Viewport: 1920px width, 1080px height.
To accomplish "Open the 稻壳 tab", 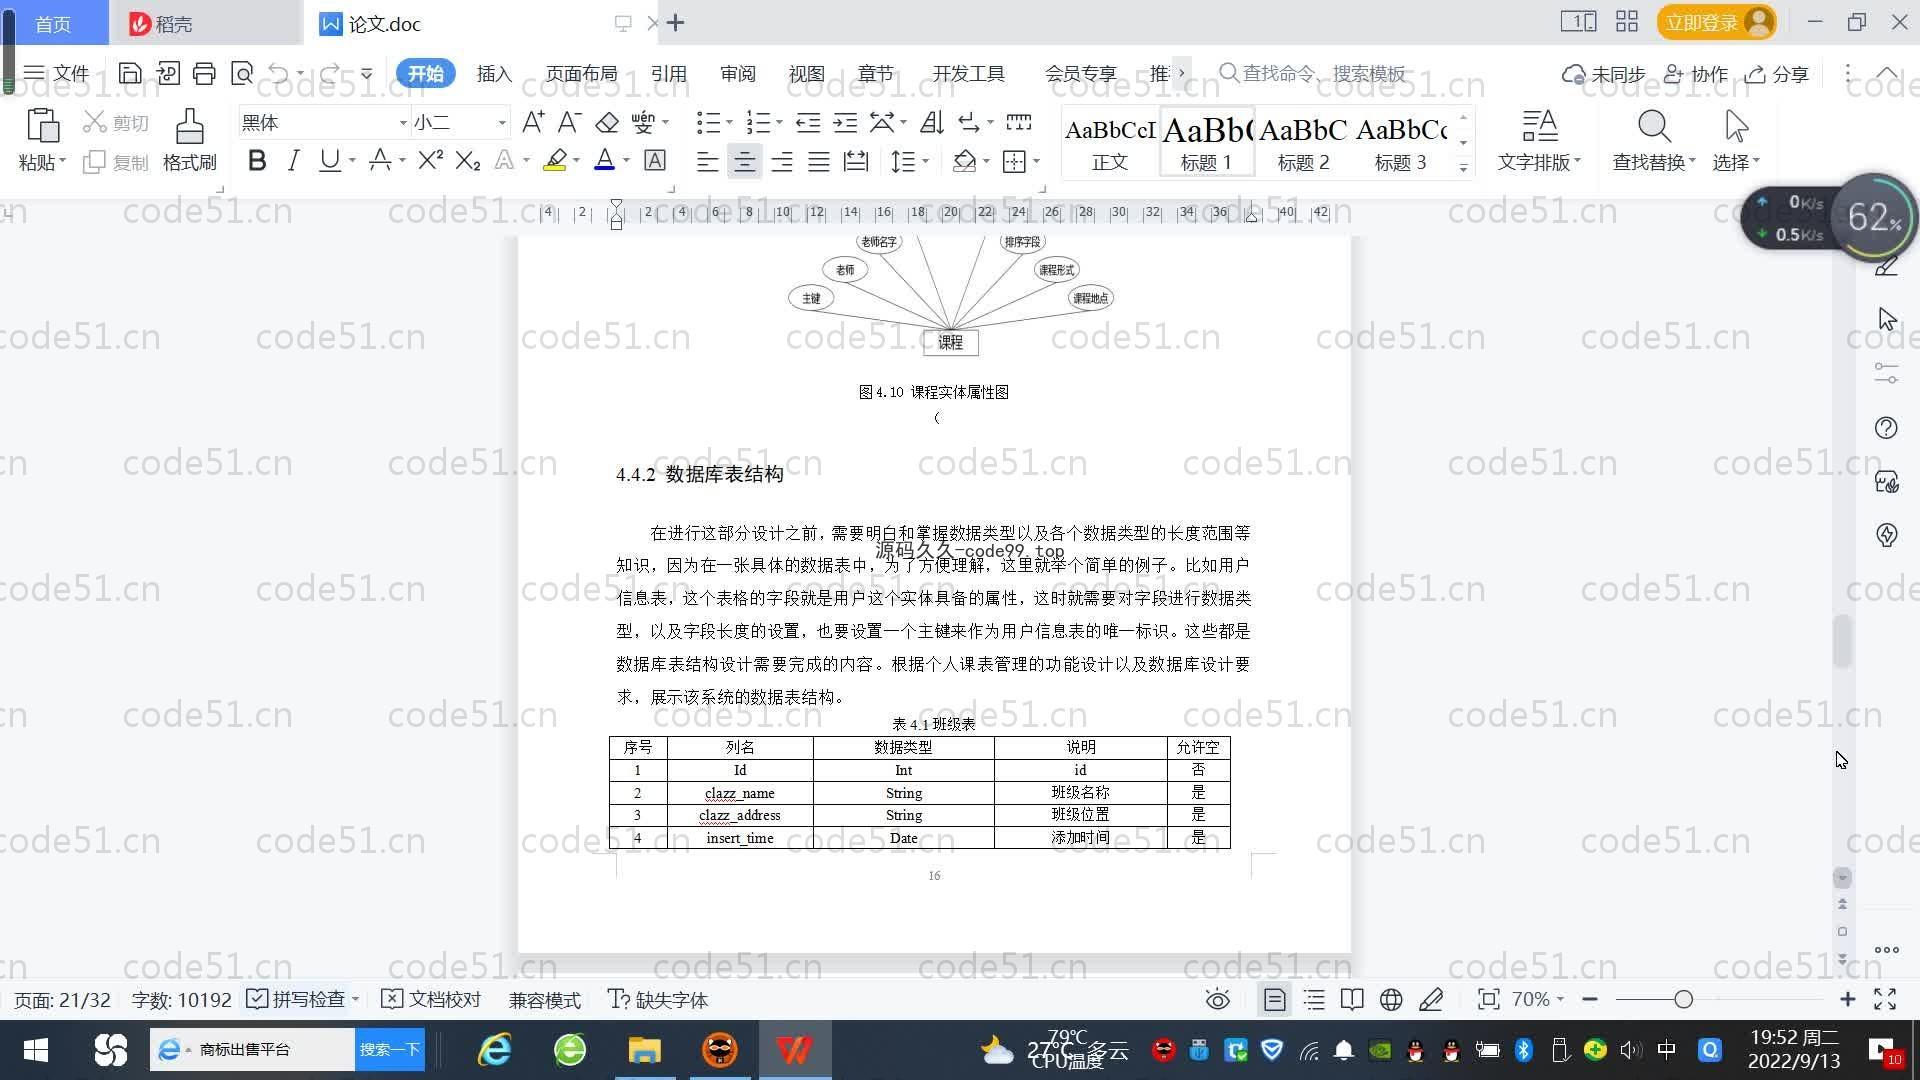I will (206, 23).
